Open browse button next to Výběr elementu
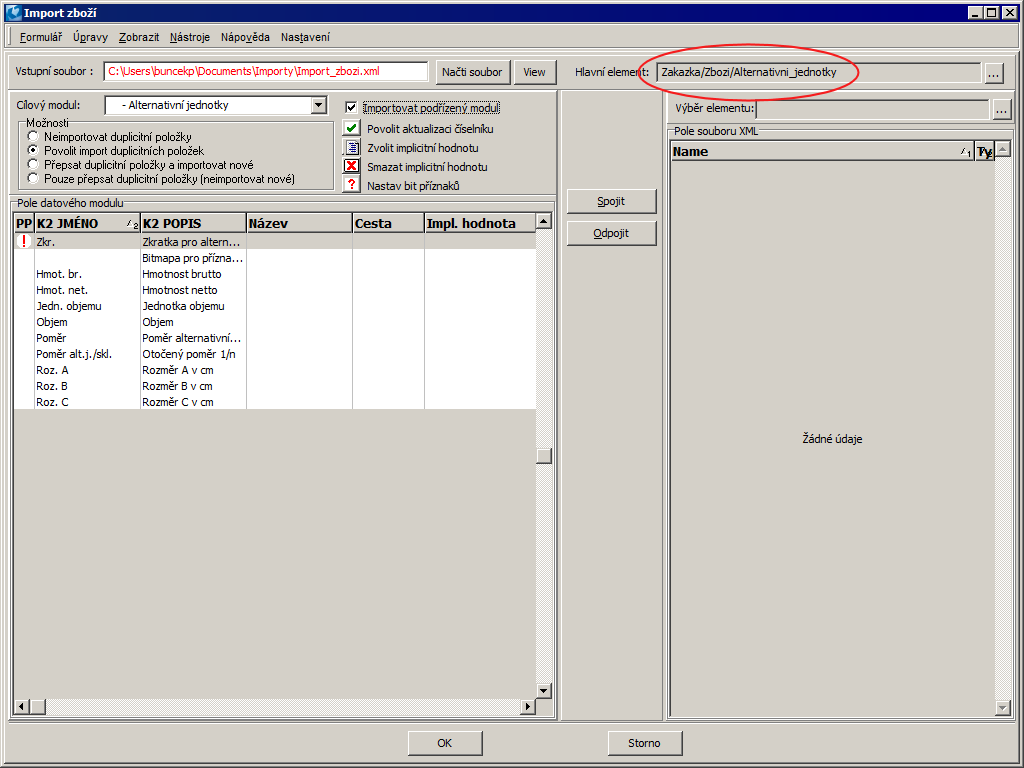The width and height of the screenshot is (1024, 768). point(1002,109)
